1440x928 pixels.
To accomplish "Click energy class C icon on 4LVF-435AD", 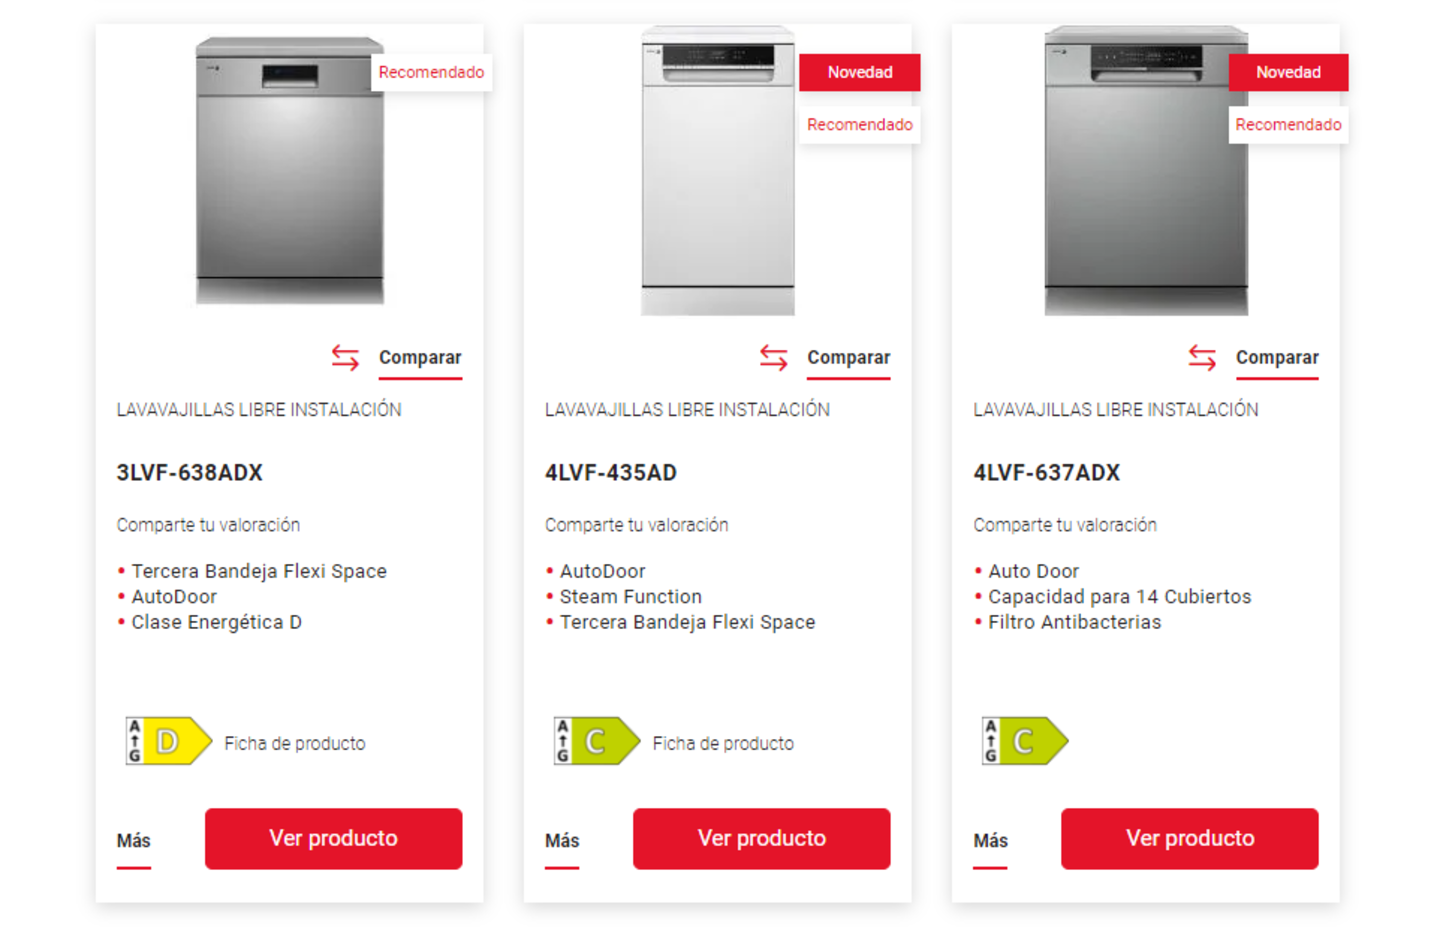I will [x=596, y=741].
